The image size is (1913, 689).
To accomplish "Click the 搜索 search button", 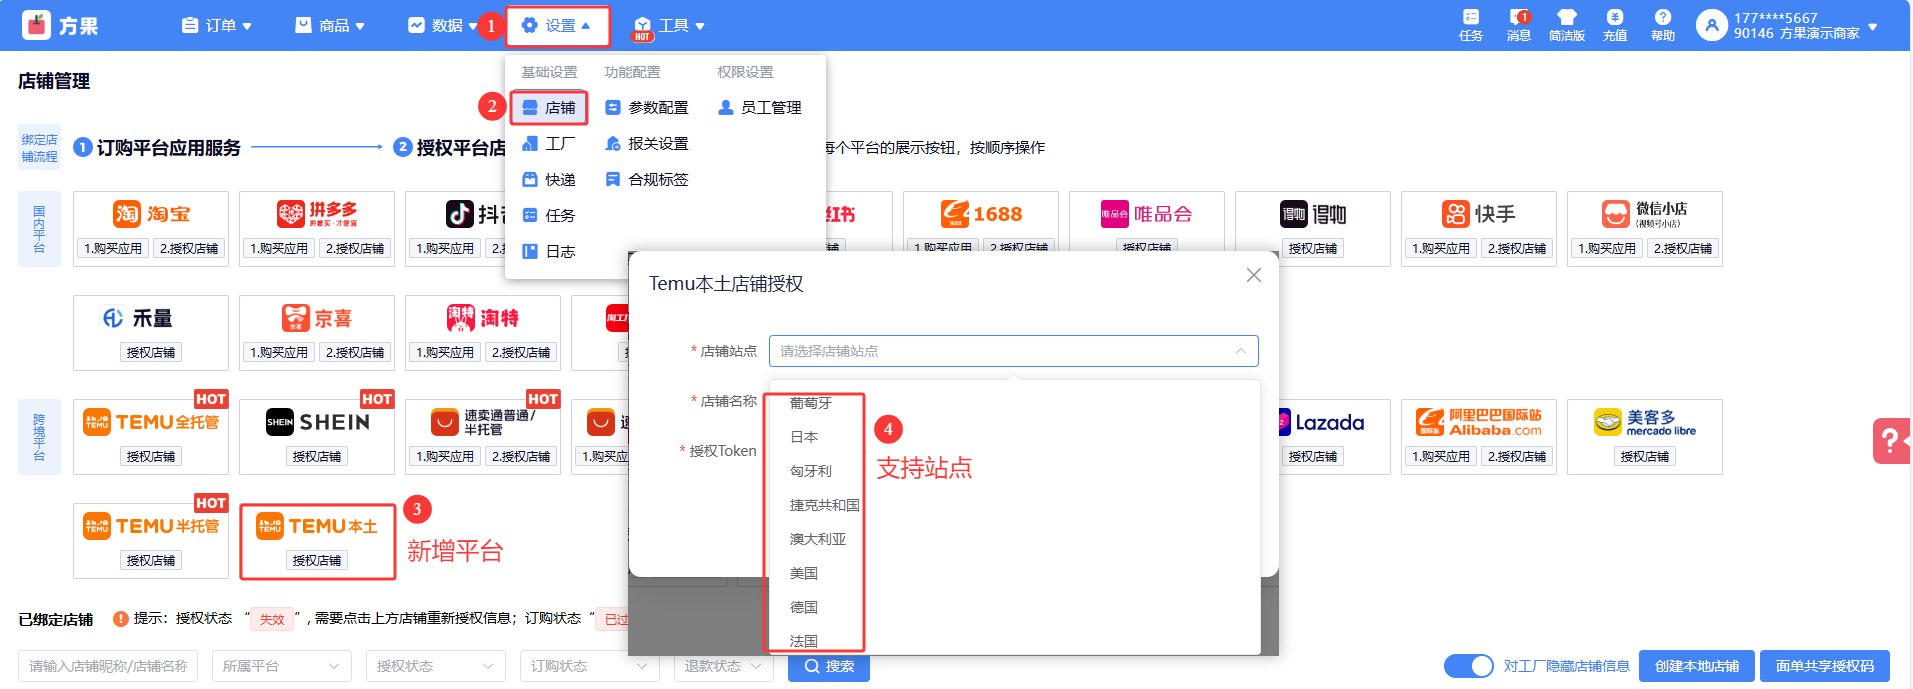I will [829, 667].
